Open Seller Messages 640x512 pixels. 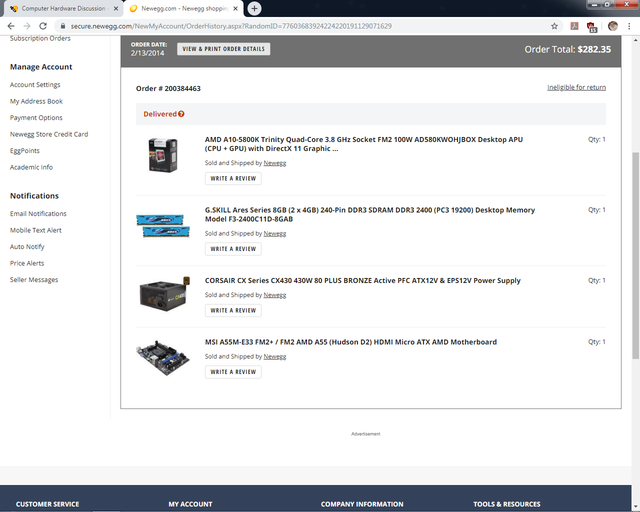pos(34,280)
